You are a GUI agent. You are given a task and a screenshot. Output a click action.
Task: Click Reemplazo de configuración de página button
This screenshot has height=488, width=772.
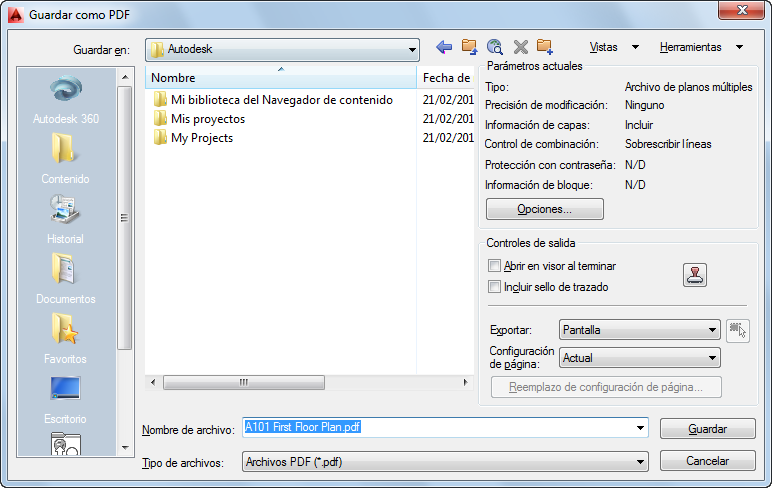pyautogui.click(x=606, y=387)
